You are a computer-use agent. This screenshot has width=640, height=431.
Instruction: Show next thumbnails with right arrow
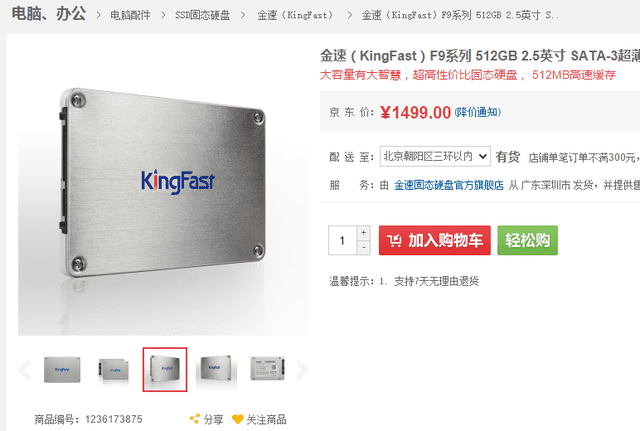(x=302, y=370)
